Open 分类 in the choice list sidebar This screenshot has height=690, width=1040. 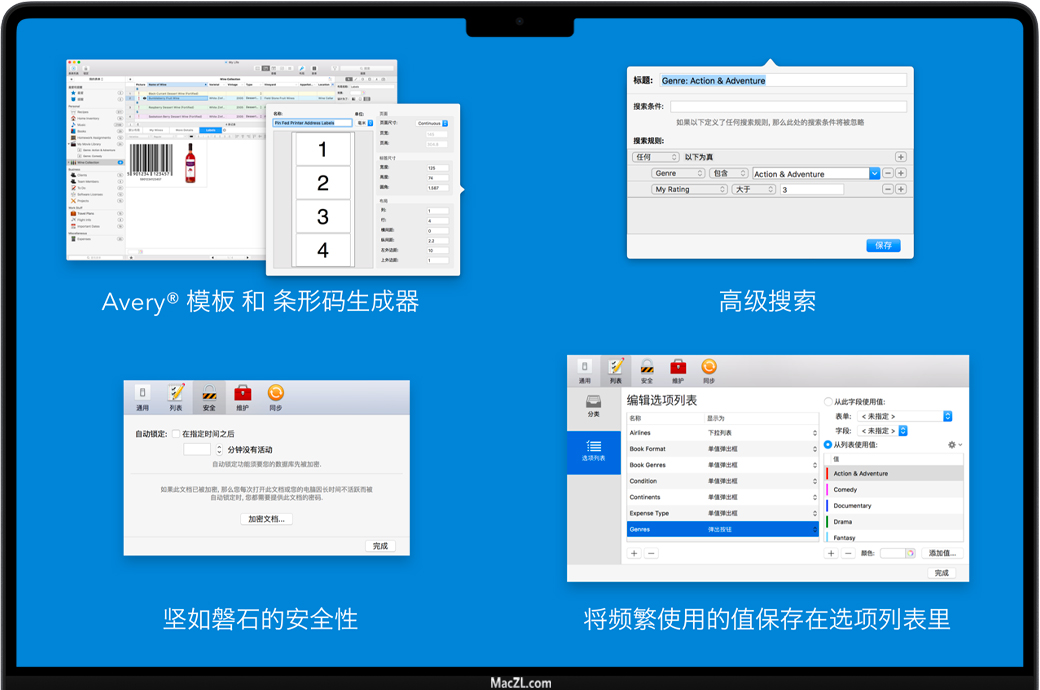pos(593,405)
